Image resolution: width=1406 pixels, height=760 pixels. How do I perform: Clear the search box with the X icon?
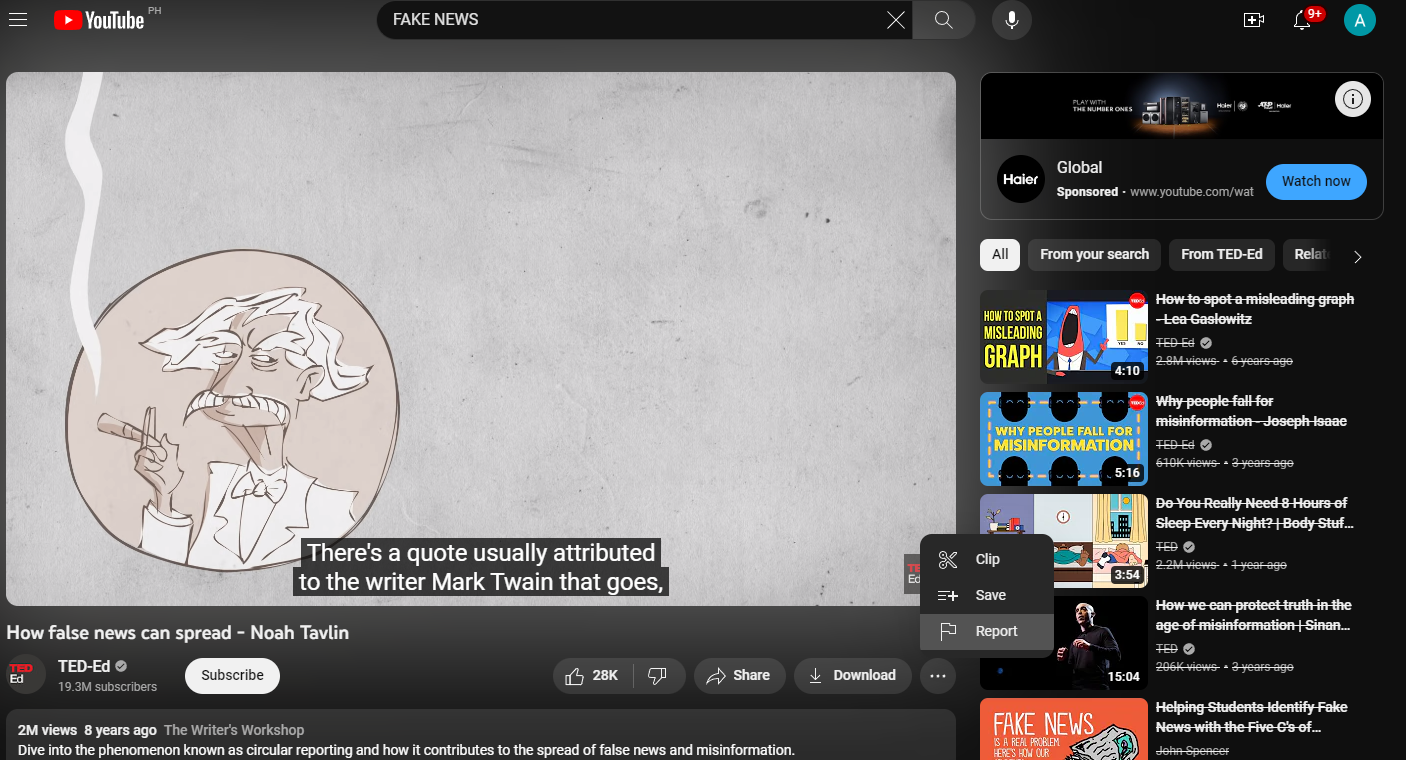[x=895, y=19]
